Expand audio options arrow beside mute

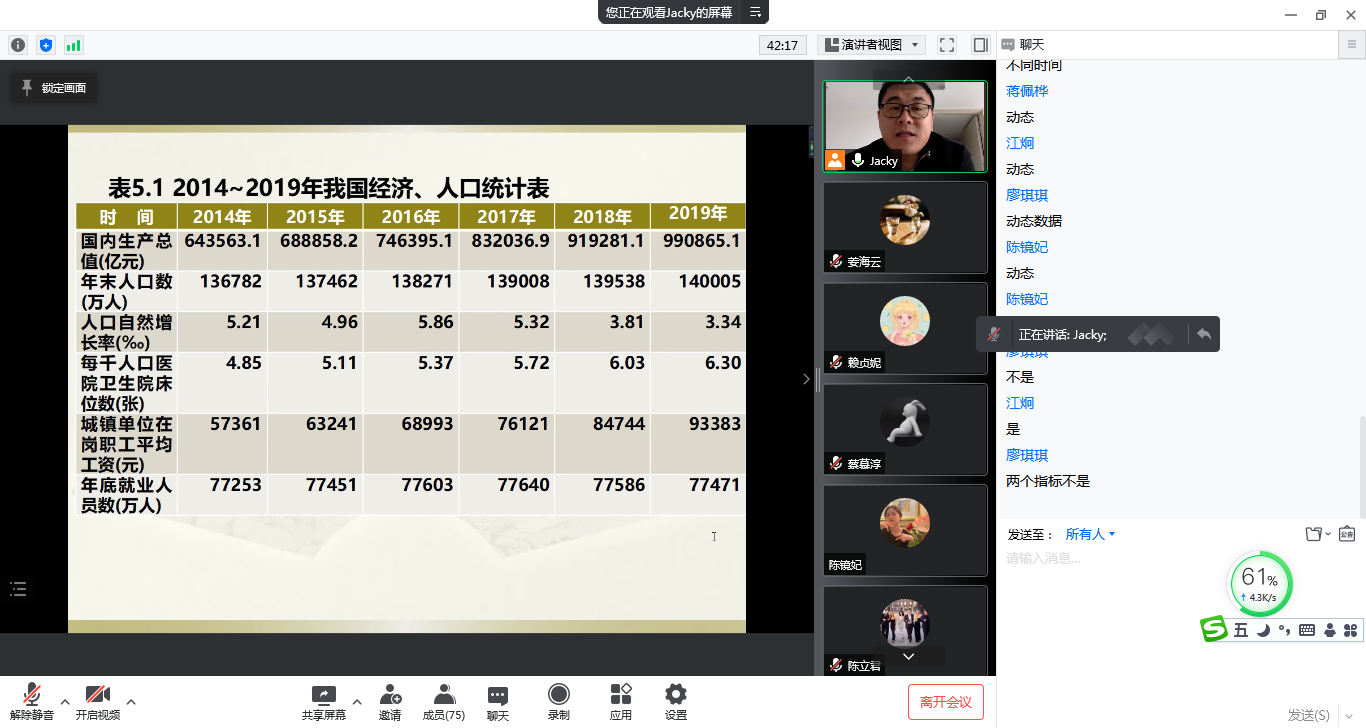[x=65, y=701]
